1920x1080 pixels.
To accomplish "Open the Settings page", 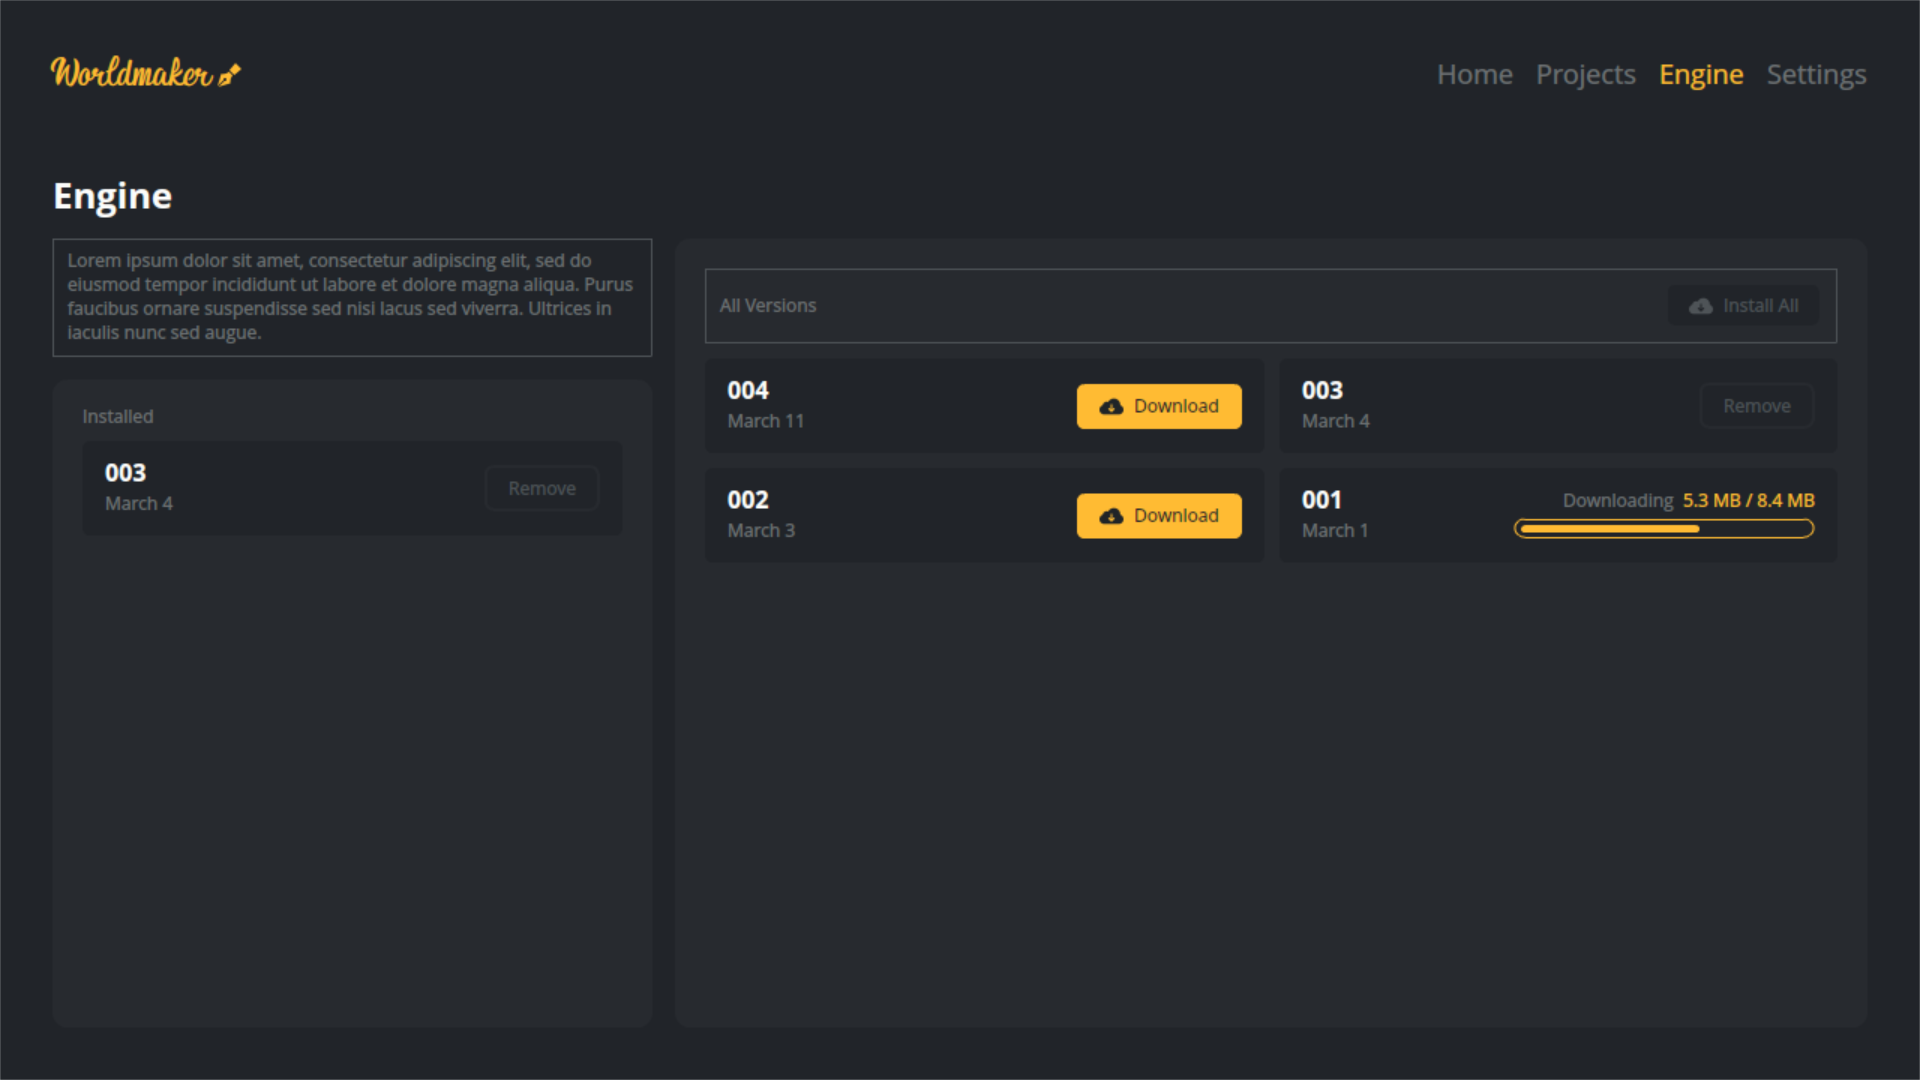I will point(1816,74).
